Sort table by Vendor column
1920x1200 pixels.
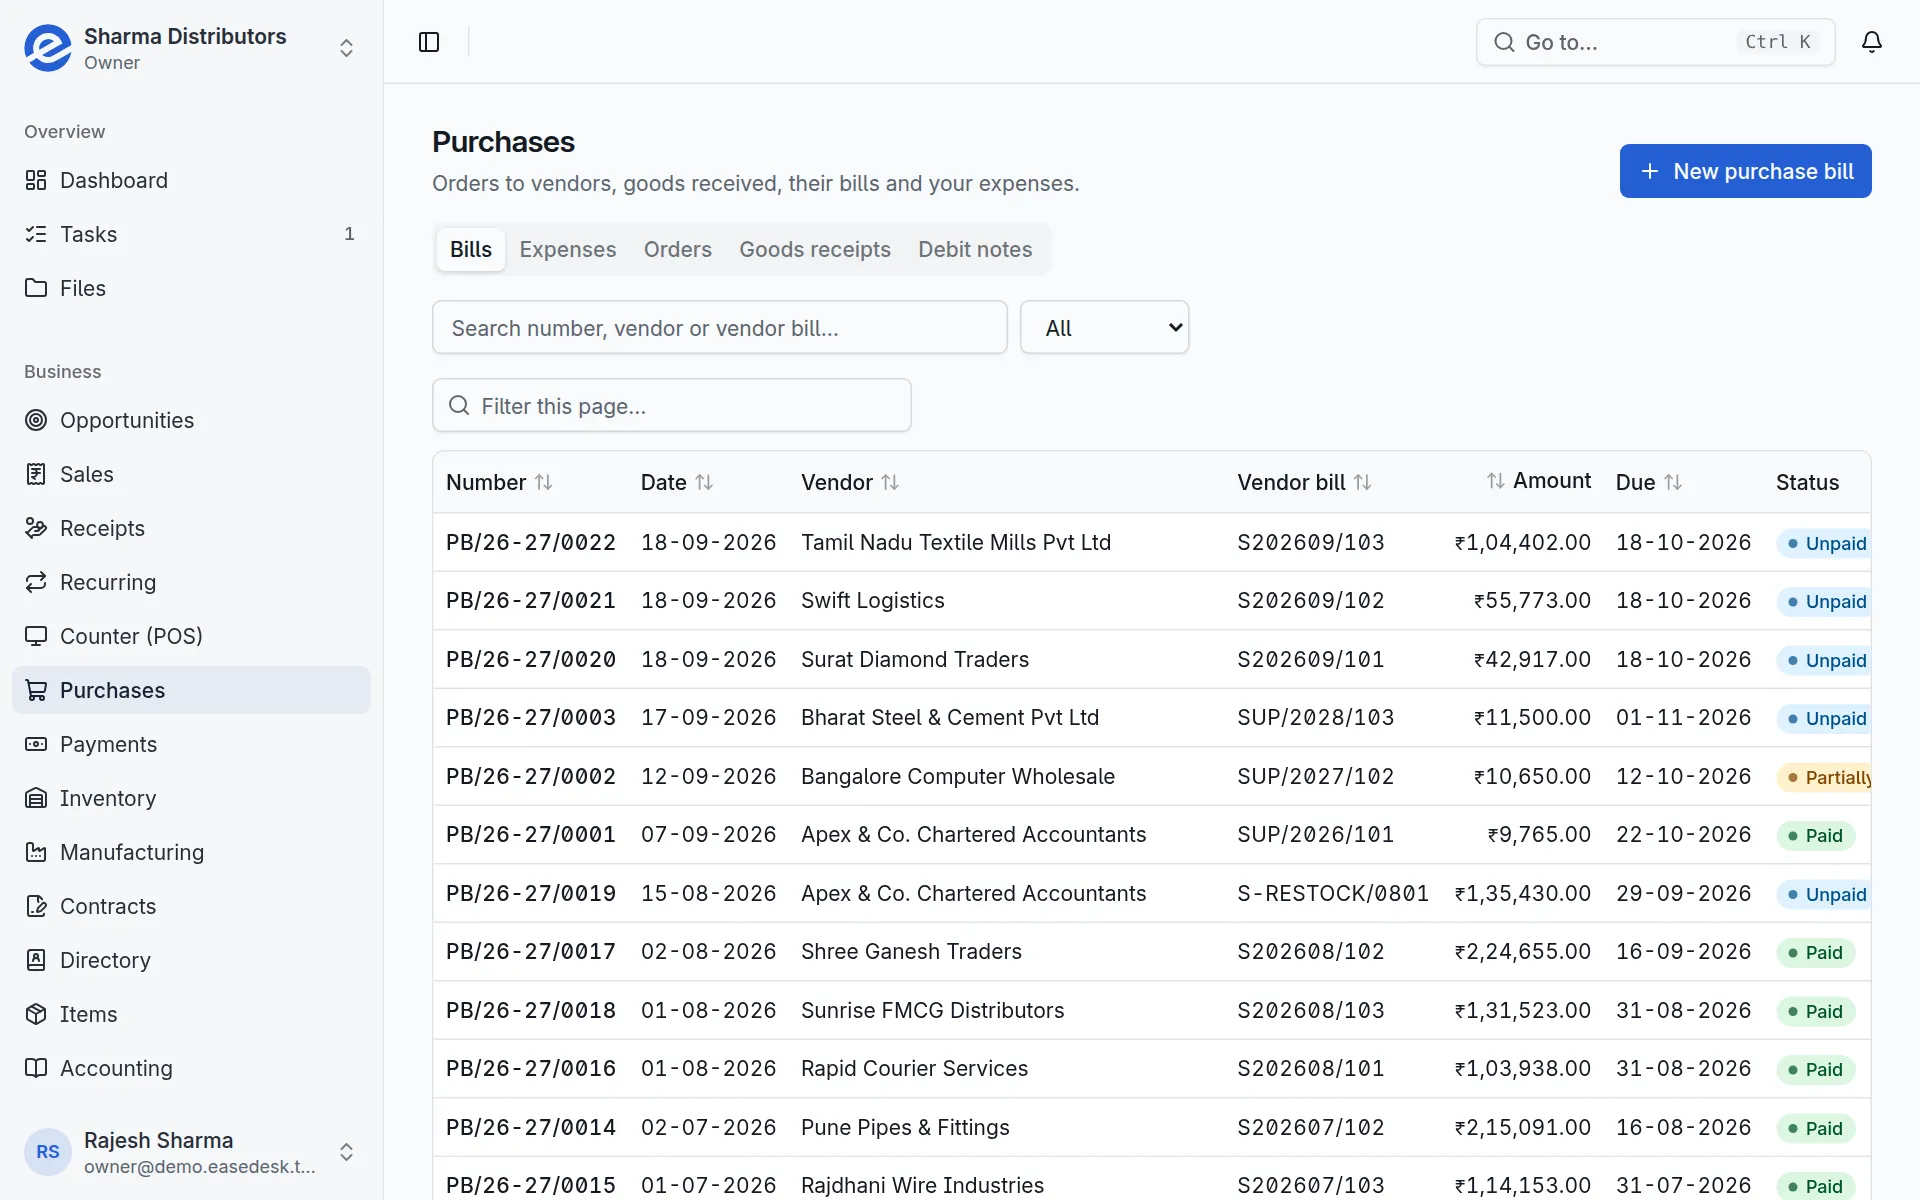coord(850,482)
